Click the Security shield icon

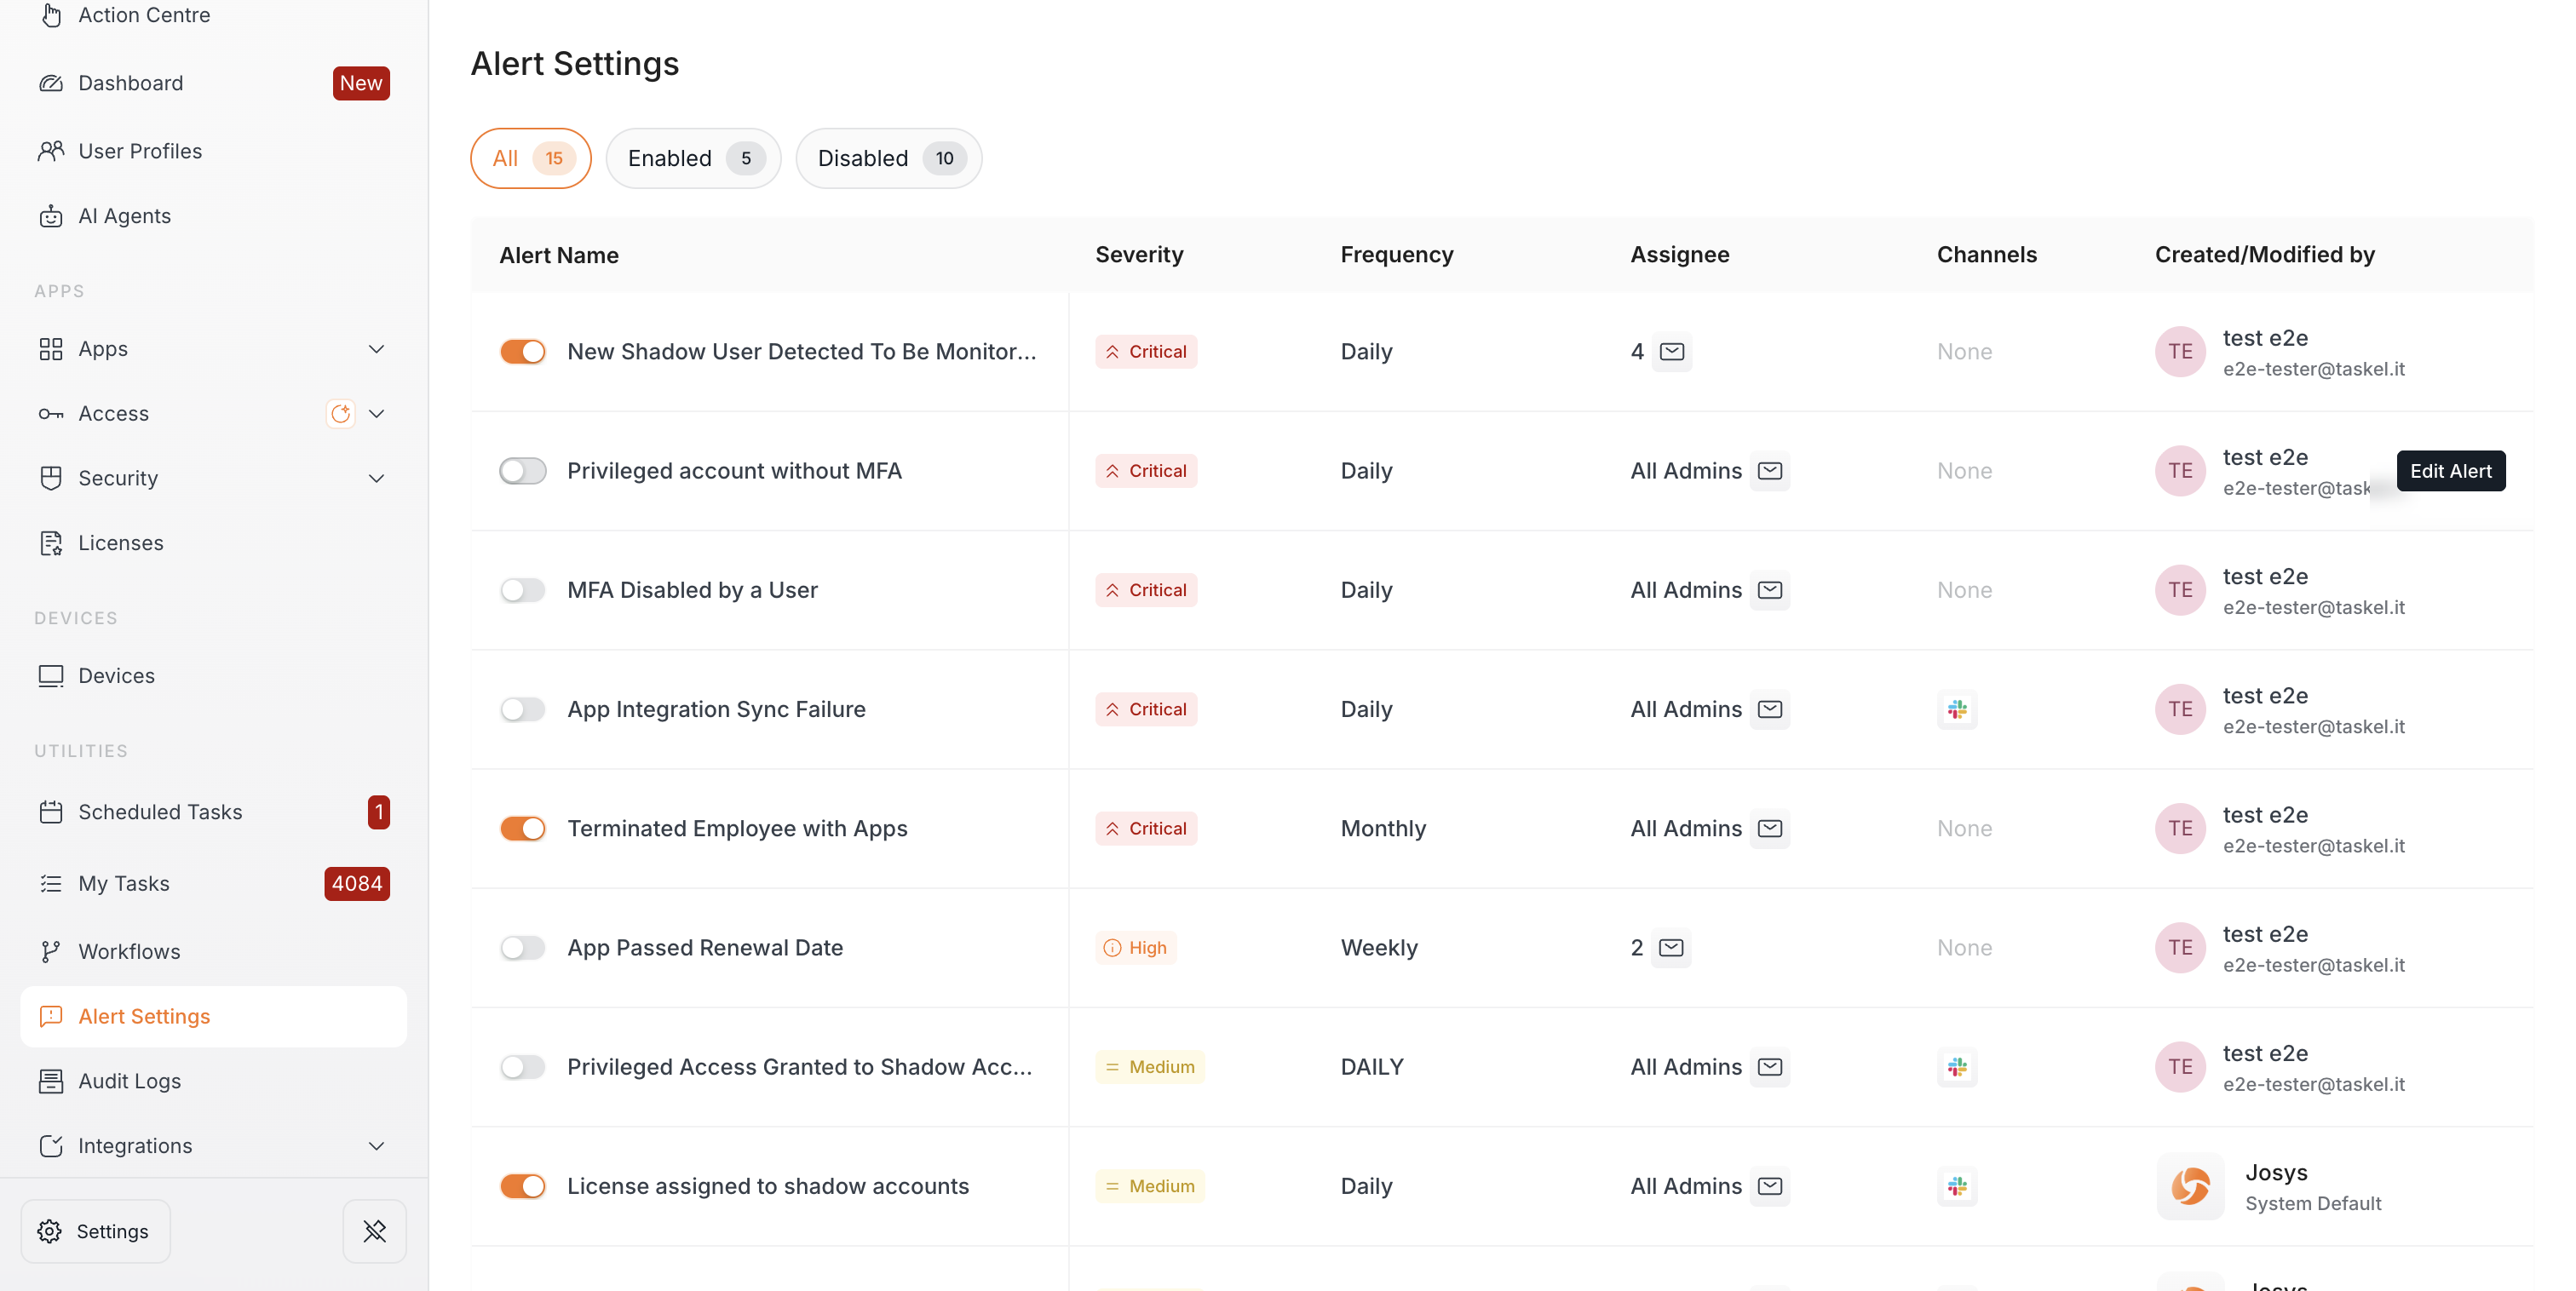click(51, 478)
